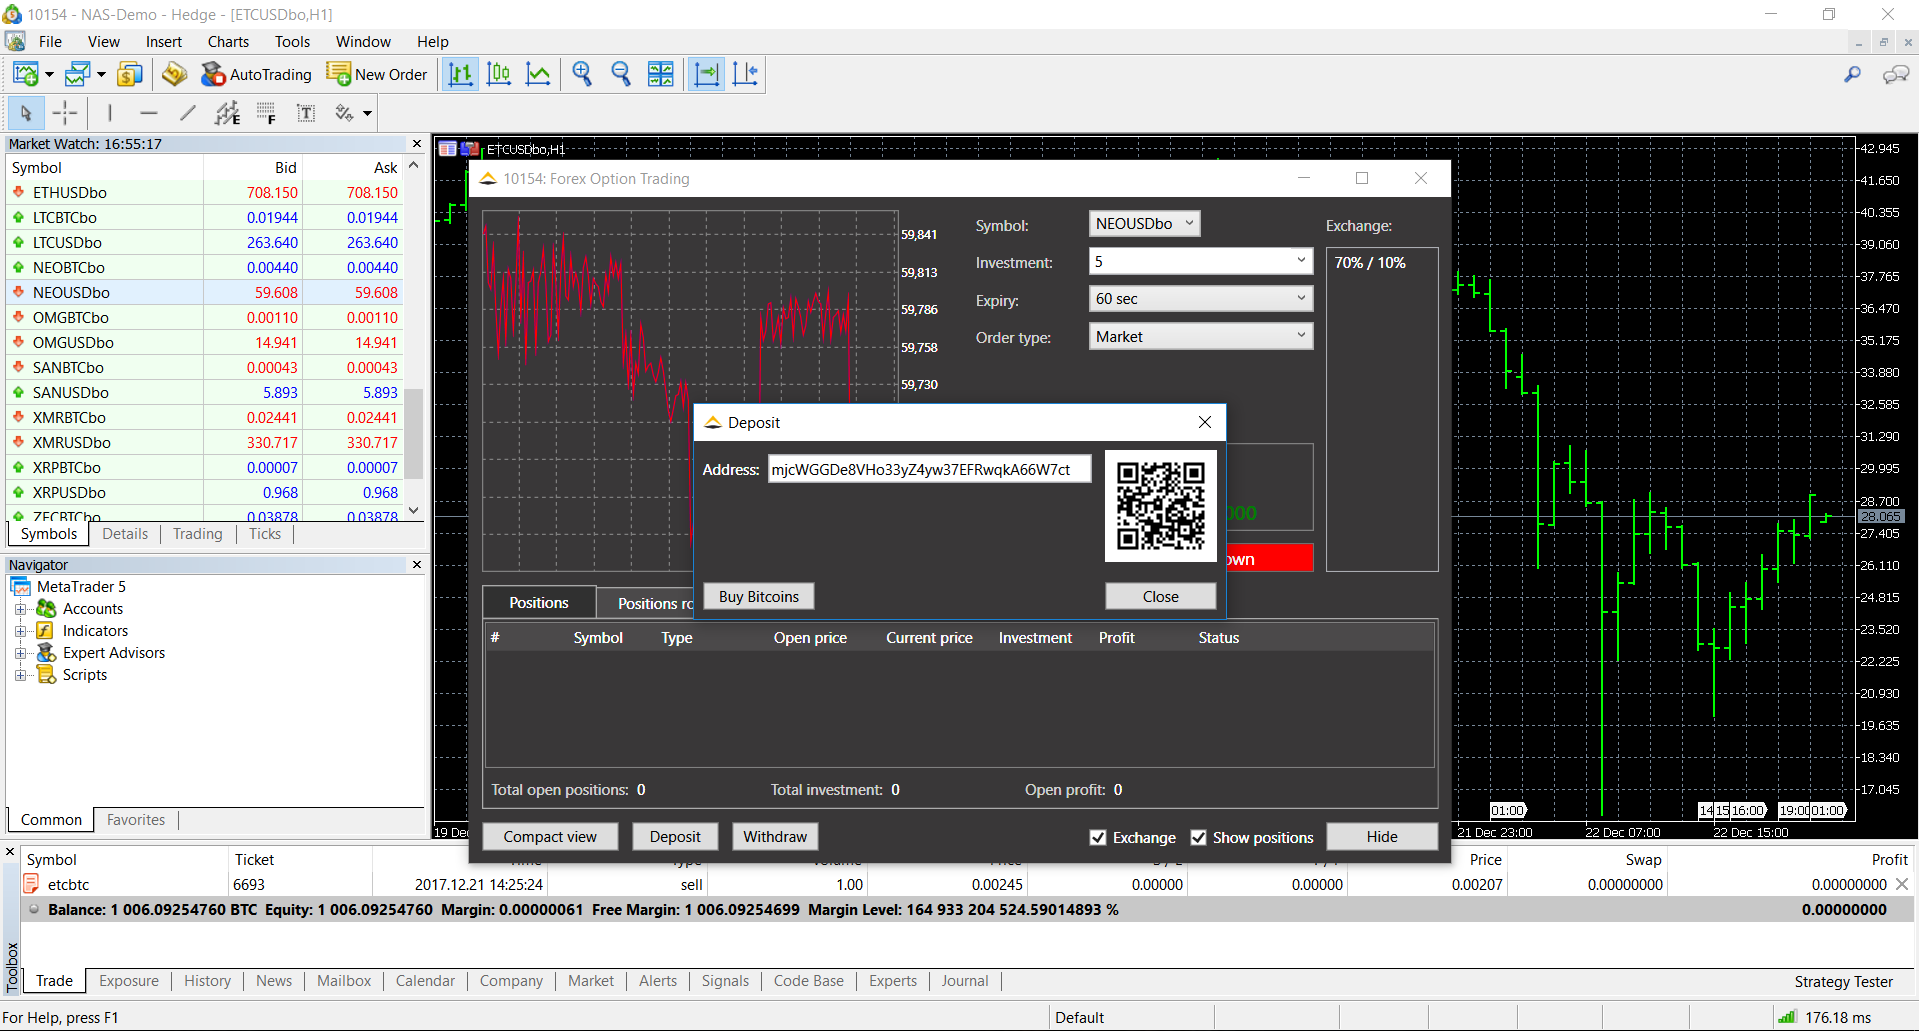Image resolution: width=1919 pixels, height=1031 pixels.
Task: Scan the deposit QR code image
Action: click(x=1160, y=505)
